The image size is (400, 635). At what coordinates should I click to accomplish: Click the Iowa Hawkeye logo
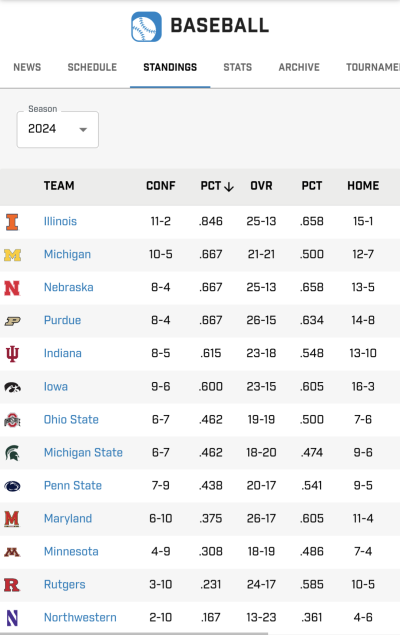pos(13,387)
